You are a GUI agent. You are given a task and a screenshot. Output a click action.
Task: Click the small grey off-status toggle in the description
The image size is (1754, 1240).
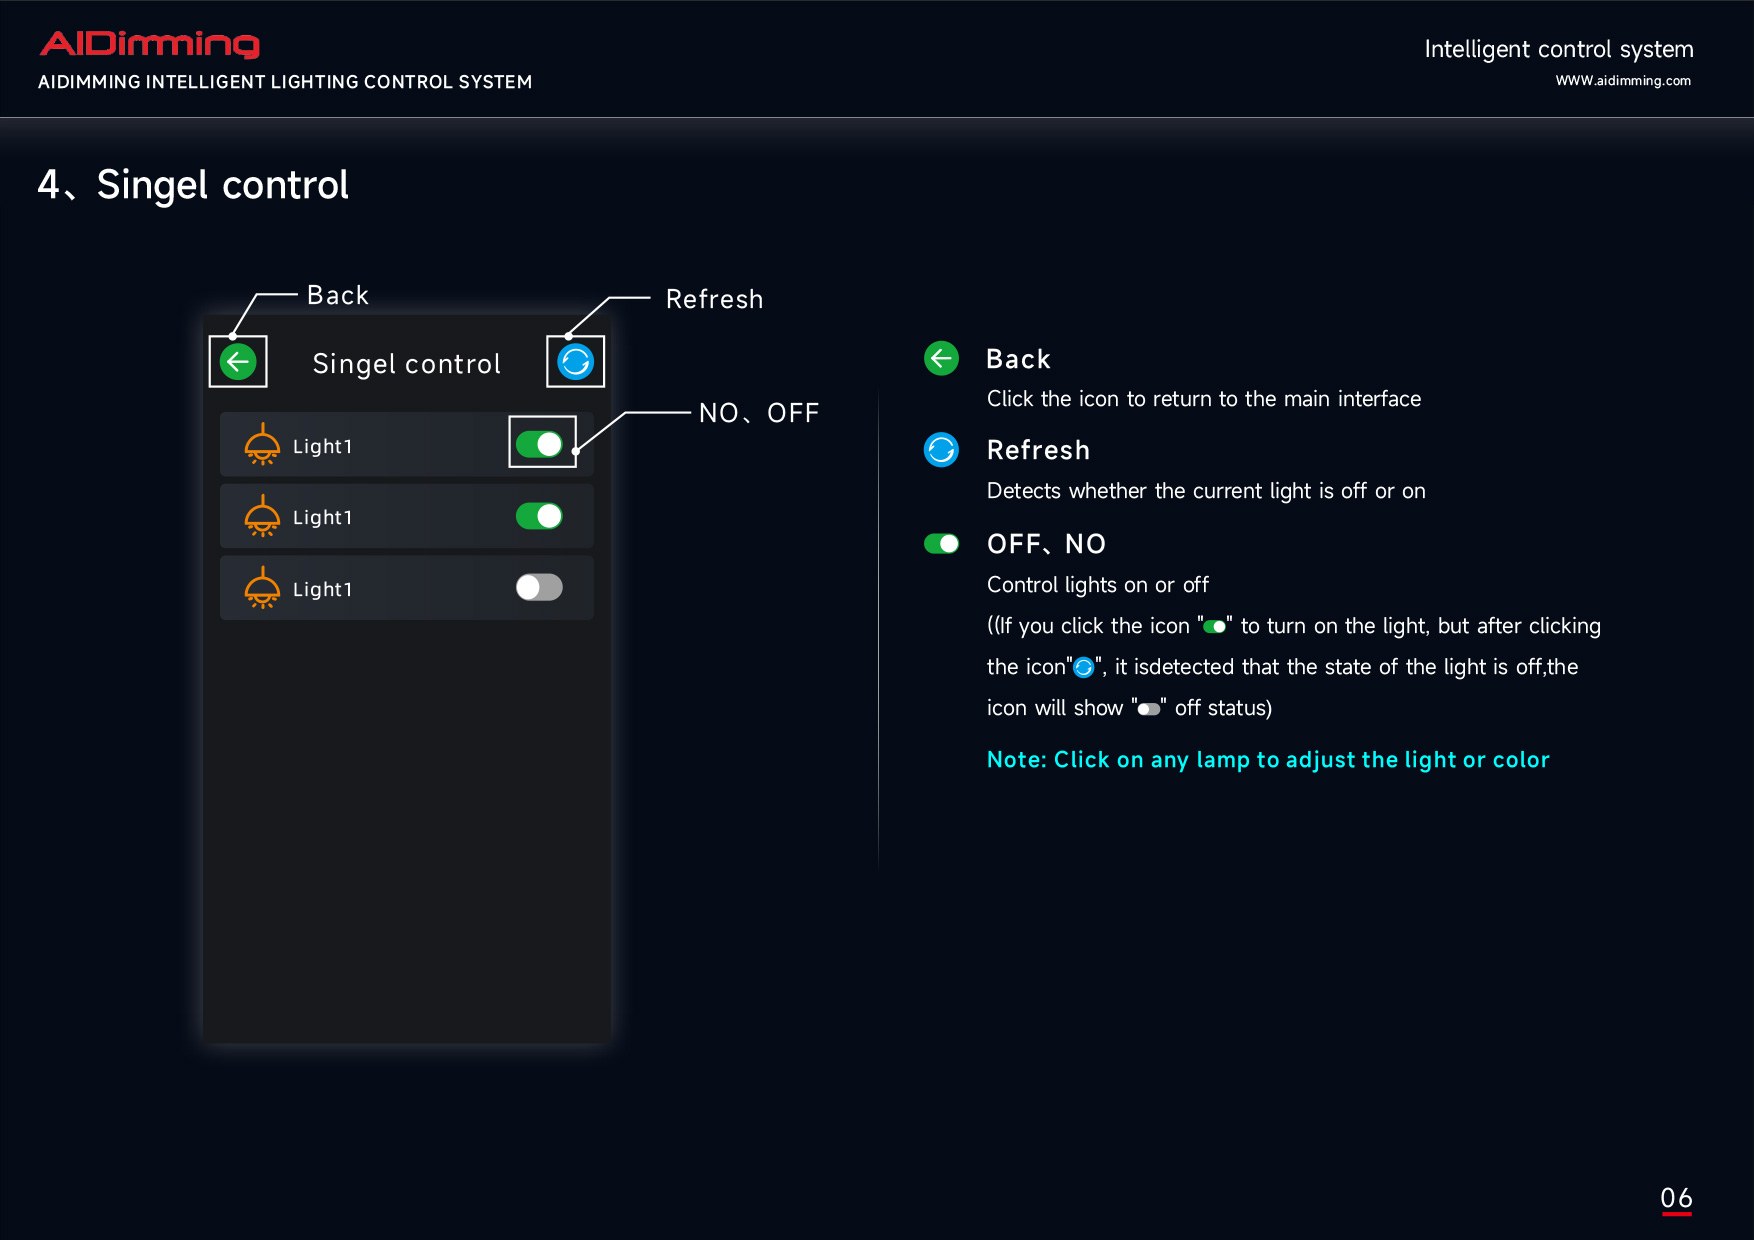1148,709
